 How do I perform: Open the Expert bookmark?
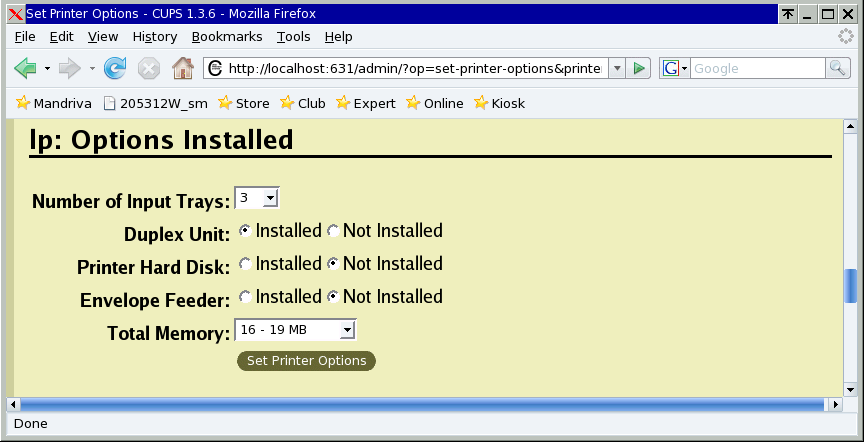point(365,103)
